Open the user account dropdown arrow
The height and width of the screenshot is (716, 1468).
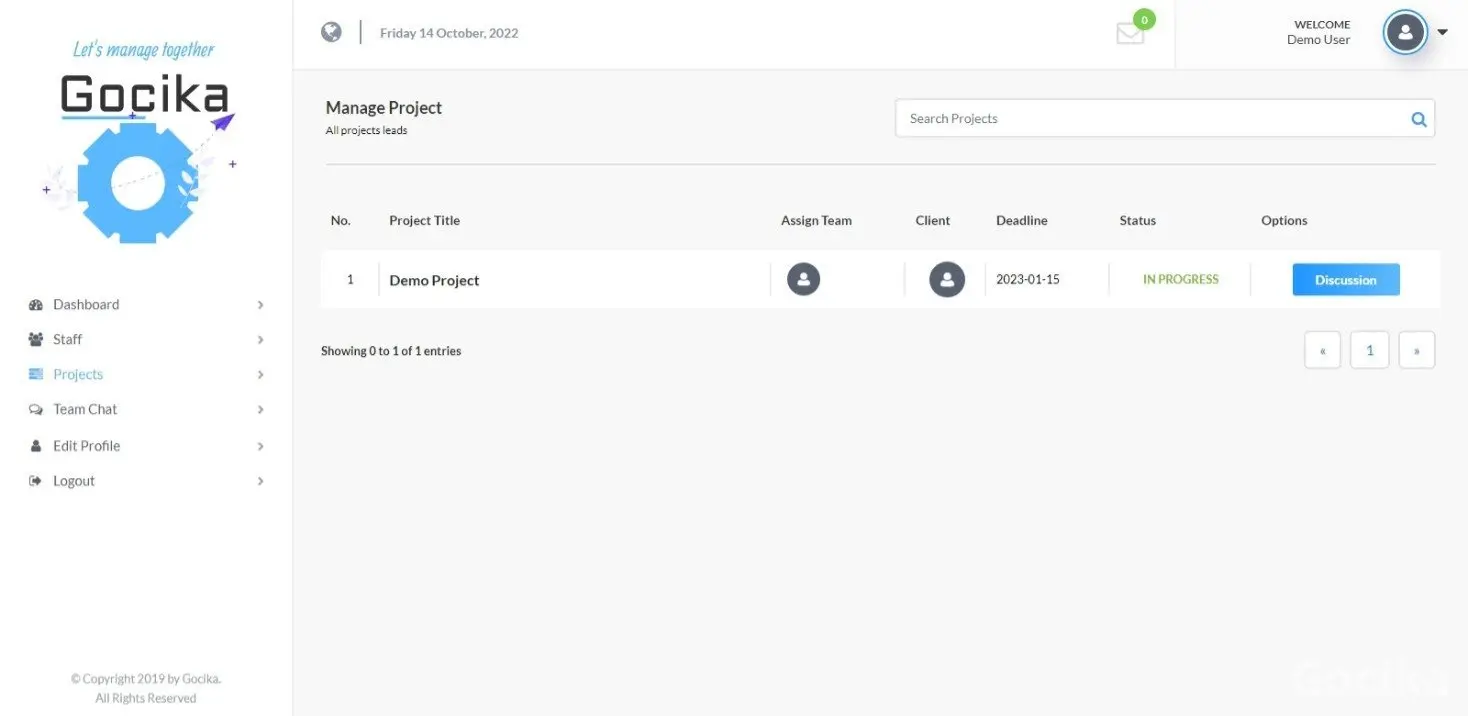1442,32
